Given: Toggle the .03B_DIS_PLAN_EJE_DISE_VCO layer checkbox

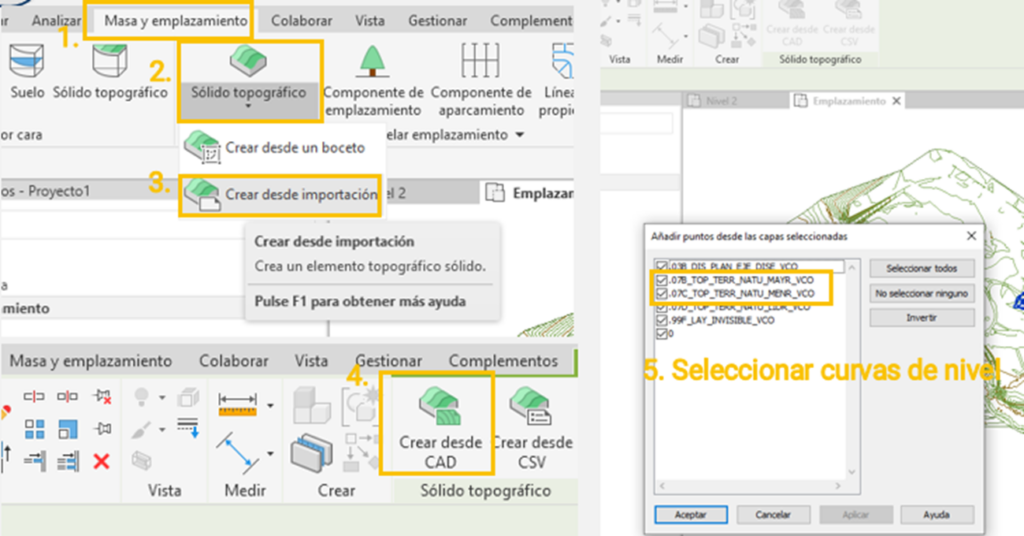Looking at the screenshot, I should click(662, 266).
